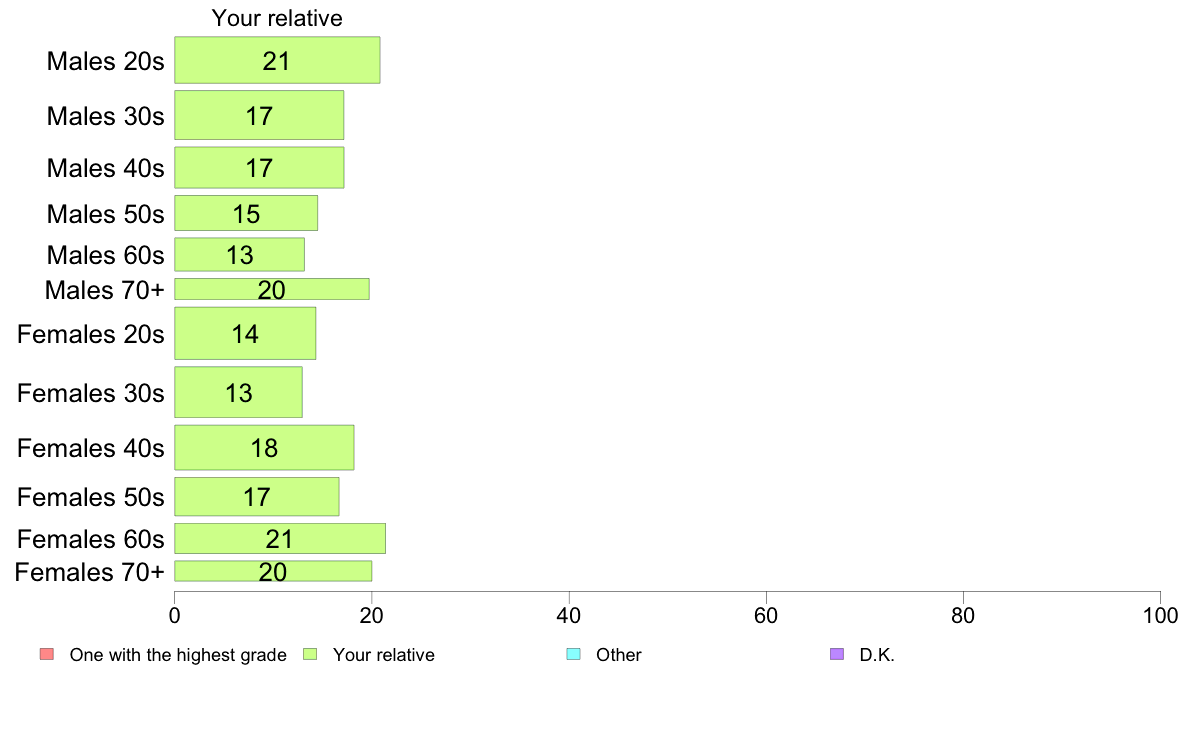Image resolution: width=1188 pixels, height=736 pixels.
Task: Click the 'Males 40s' axis label
Action: tap(105, 168)
